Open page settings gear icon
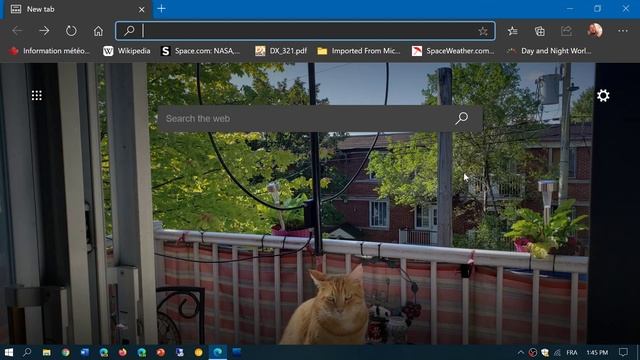Screen dimensions: 640x360 [x=603, y=96]
